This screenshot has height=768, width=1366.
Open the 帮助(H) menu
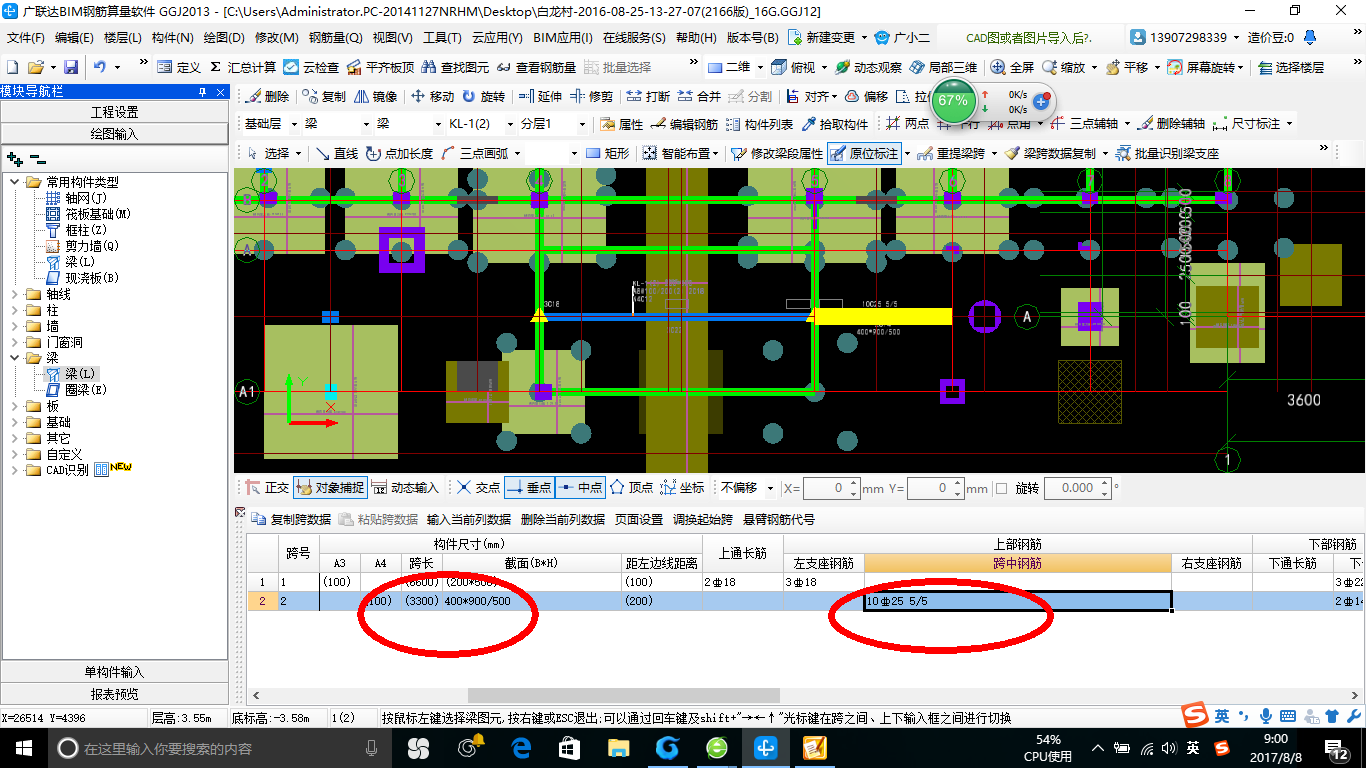click(696, 38)
